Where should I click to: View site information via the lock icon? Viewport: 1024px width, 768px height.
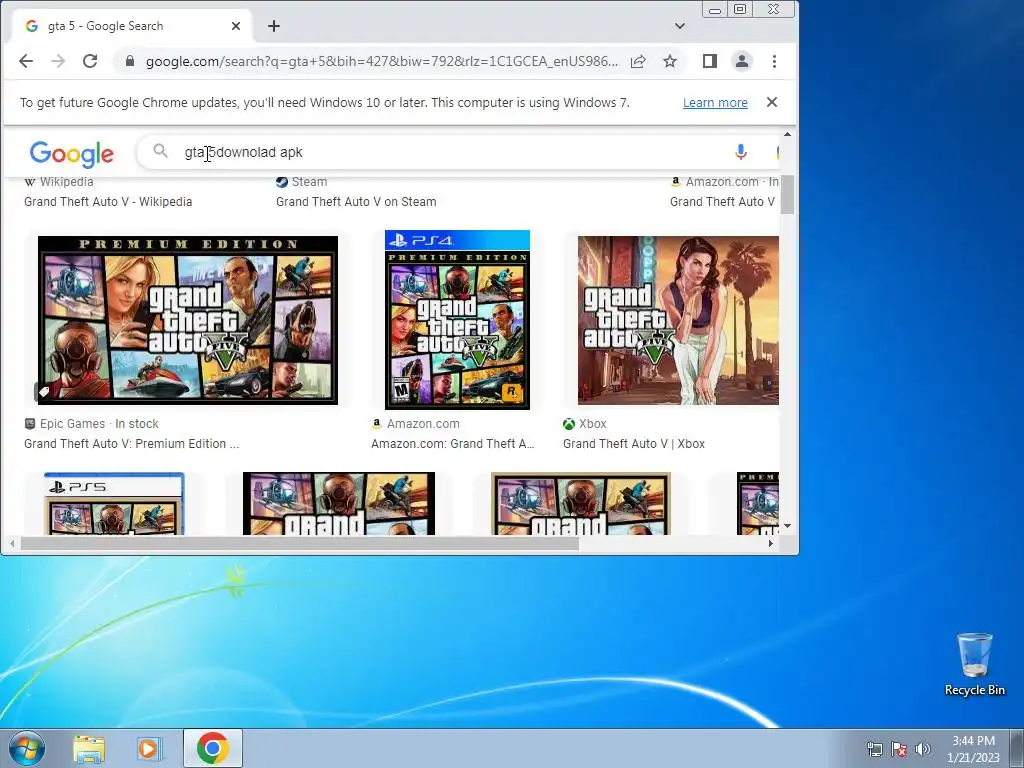[129, 61]
